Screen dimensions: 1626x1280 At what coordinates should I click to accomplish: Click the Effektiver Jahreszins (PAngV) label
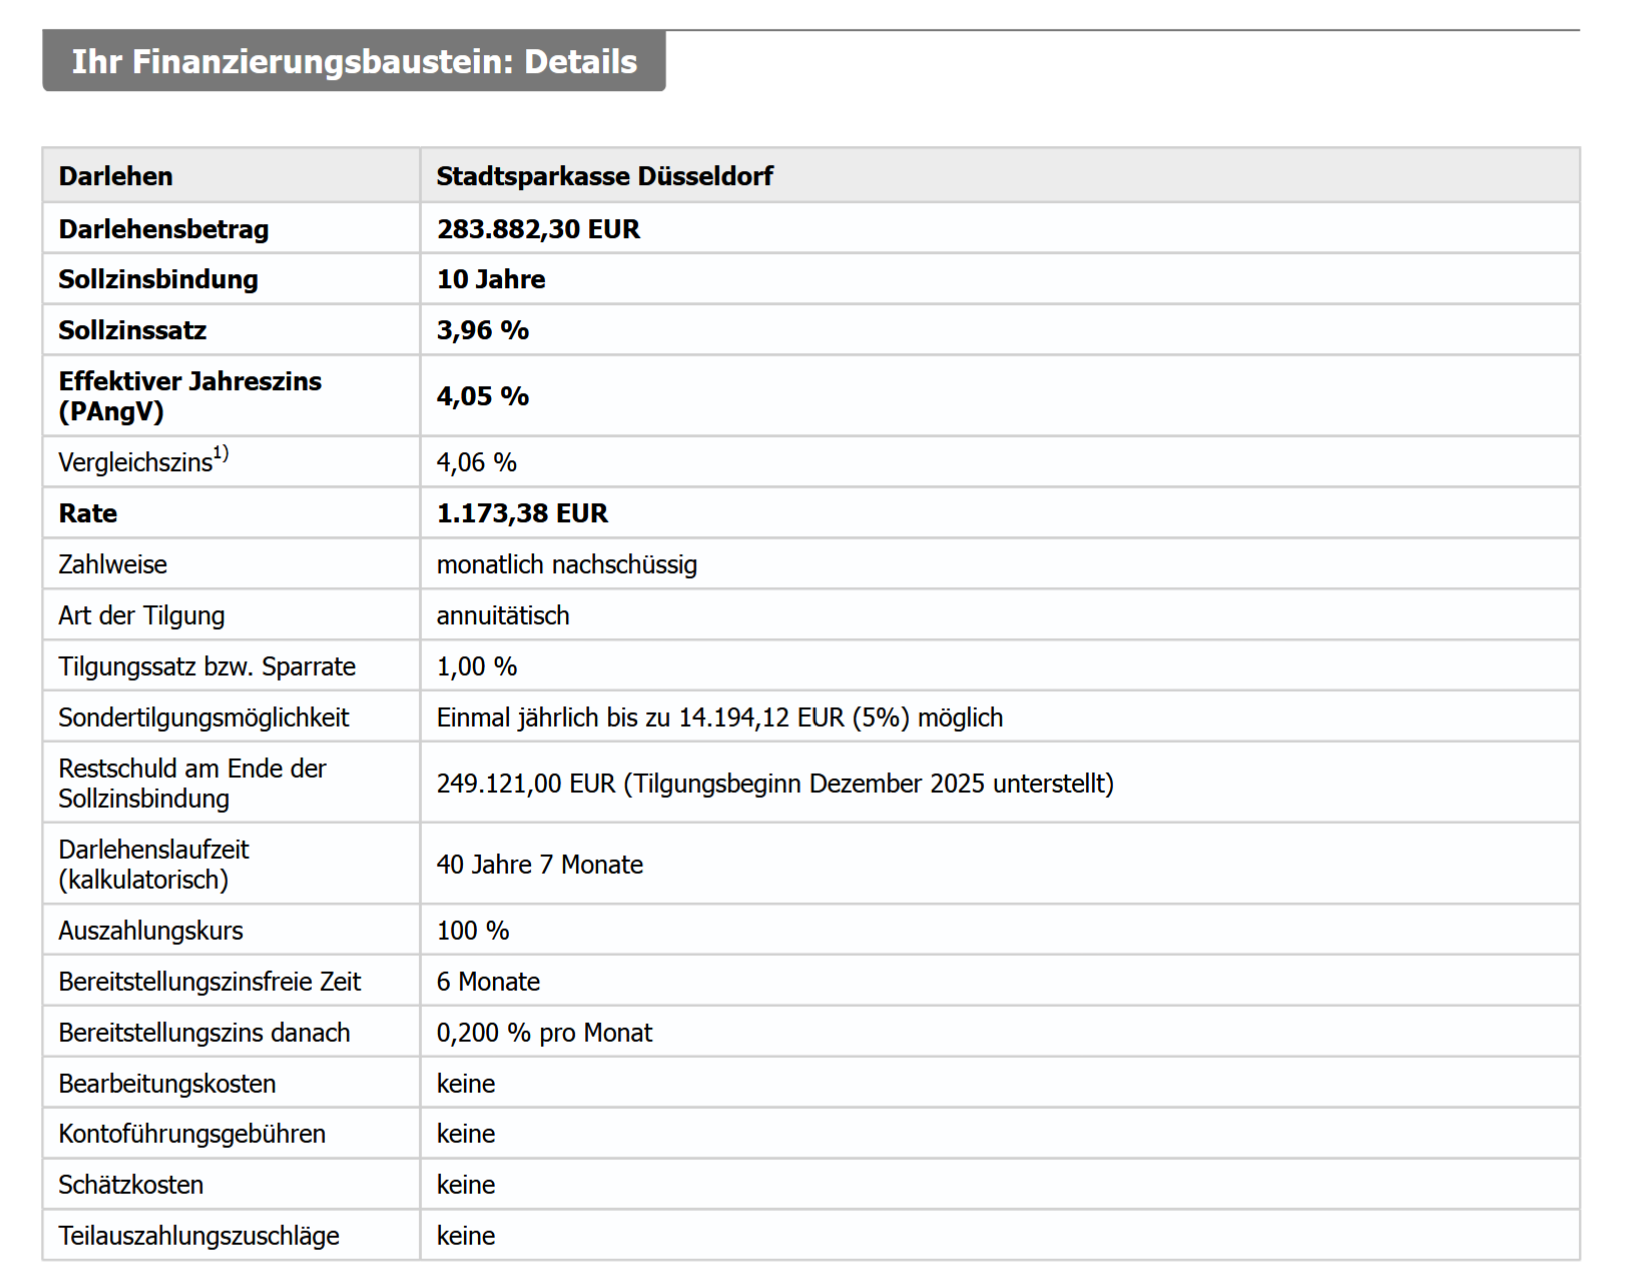point(189,396)
